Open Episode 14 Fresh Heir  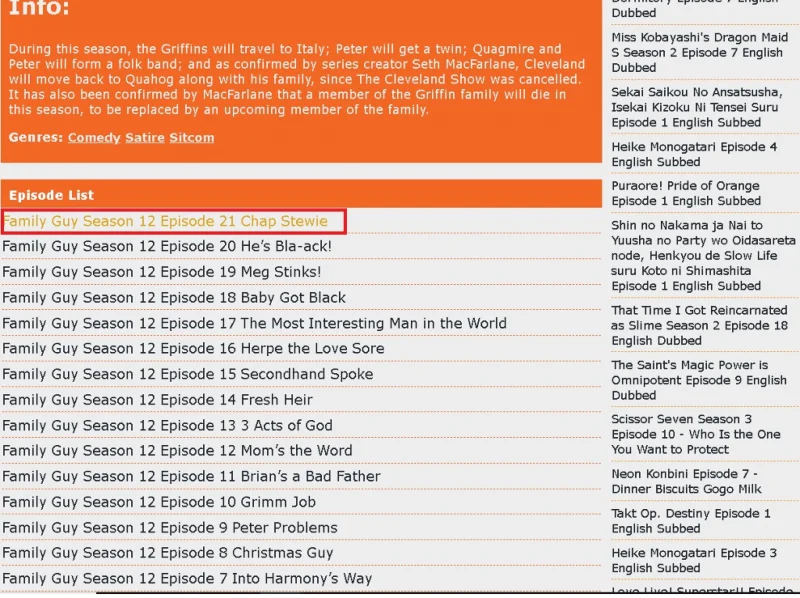click(157, 400)
